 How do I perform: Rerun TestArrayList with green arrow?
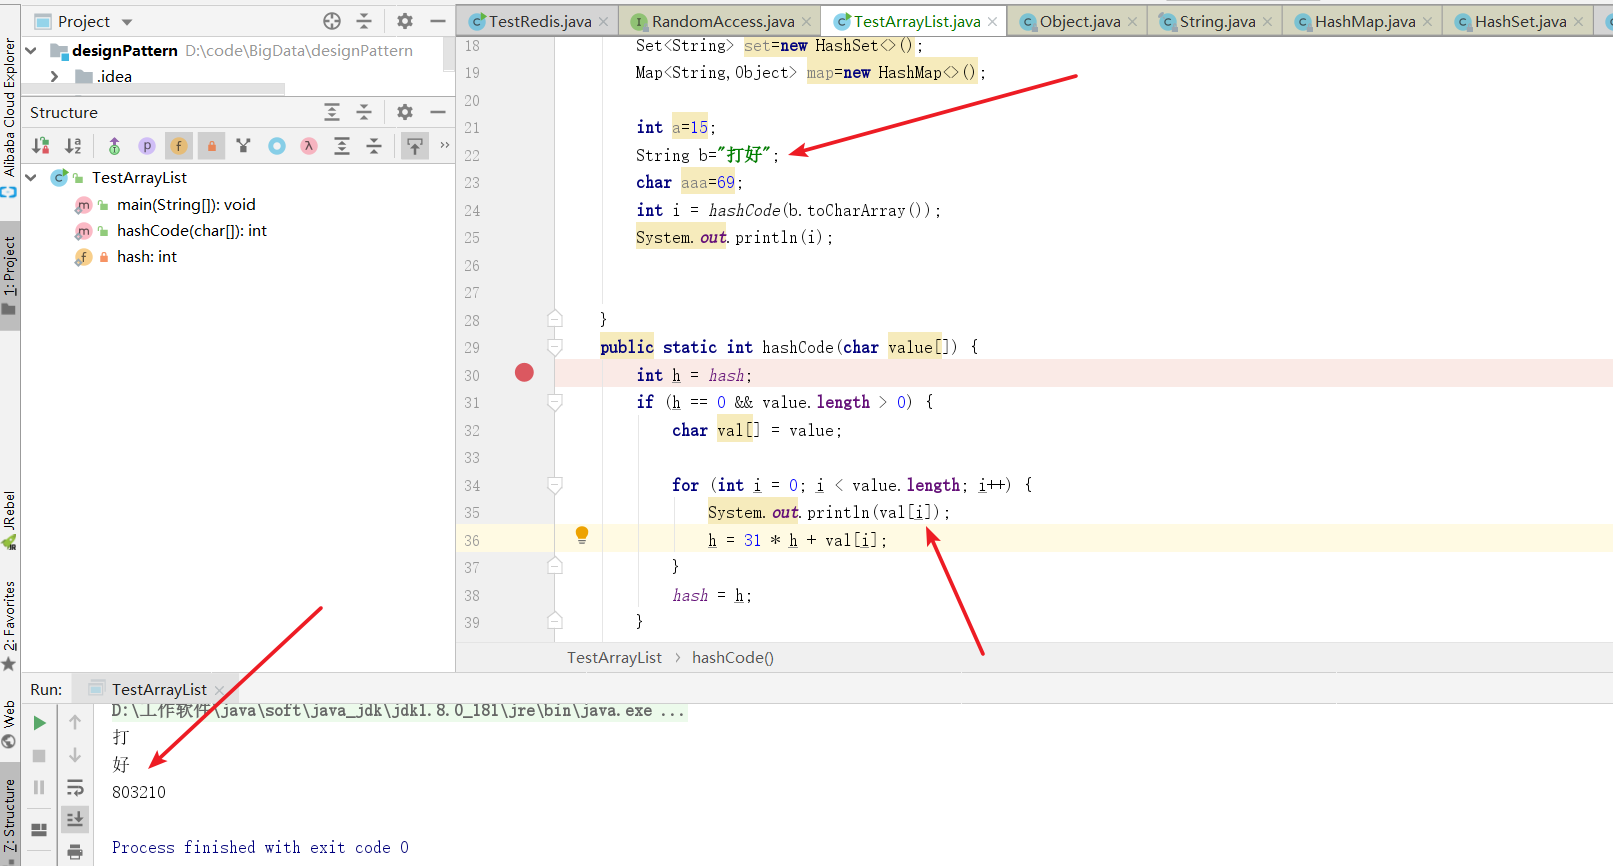point(39,722)
